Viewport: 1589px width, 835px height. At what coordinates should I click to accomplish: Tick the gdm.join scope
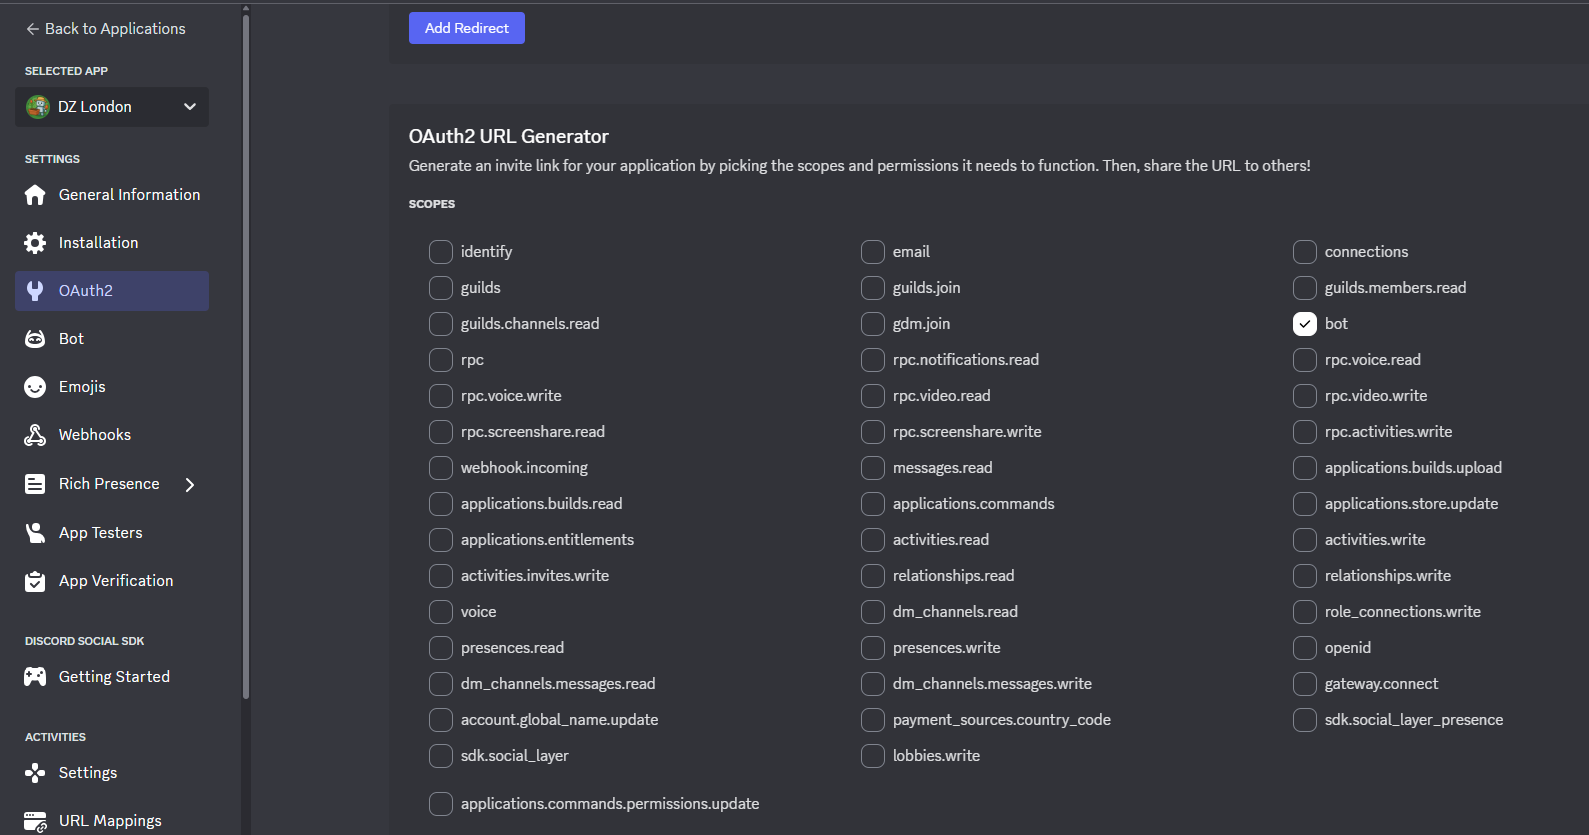[x=873, y=324]
